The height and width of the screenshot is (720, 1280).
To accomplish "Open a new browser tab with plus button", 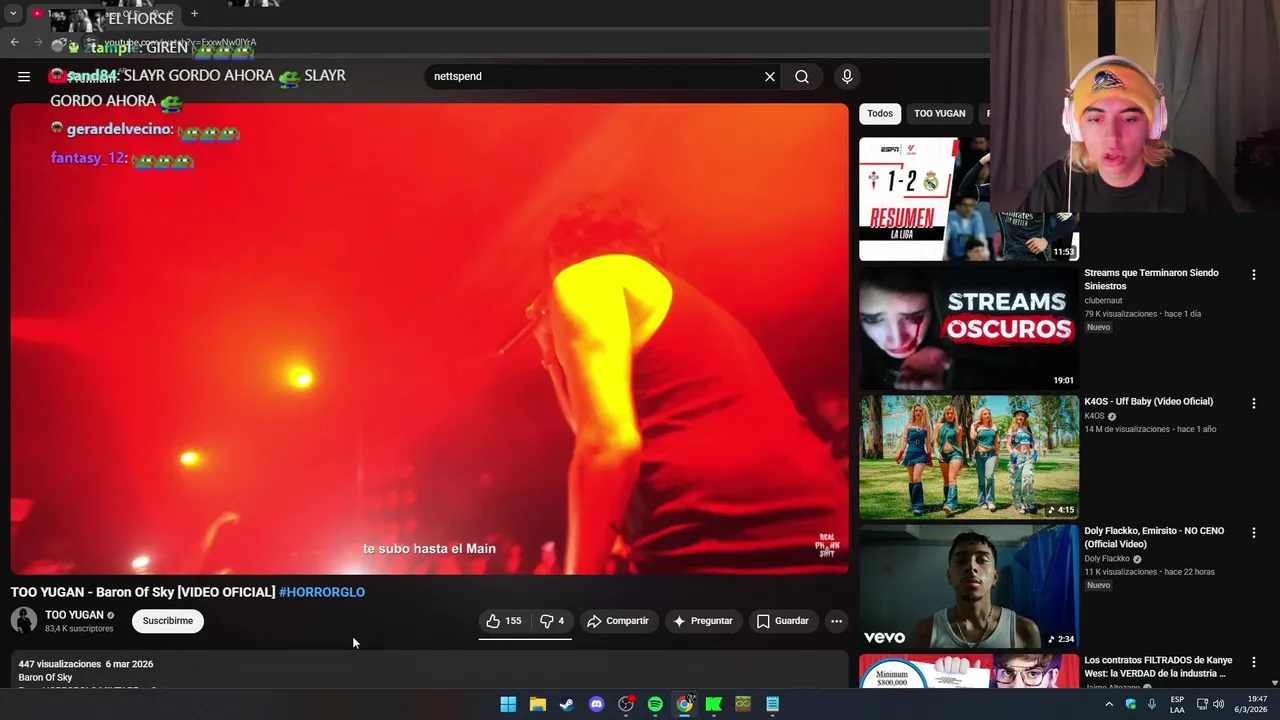I will click(194, 13).
